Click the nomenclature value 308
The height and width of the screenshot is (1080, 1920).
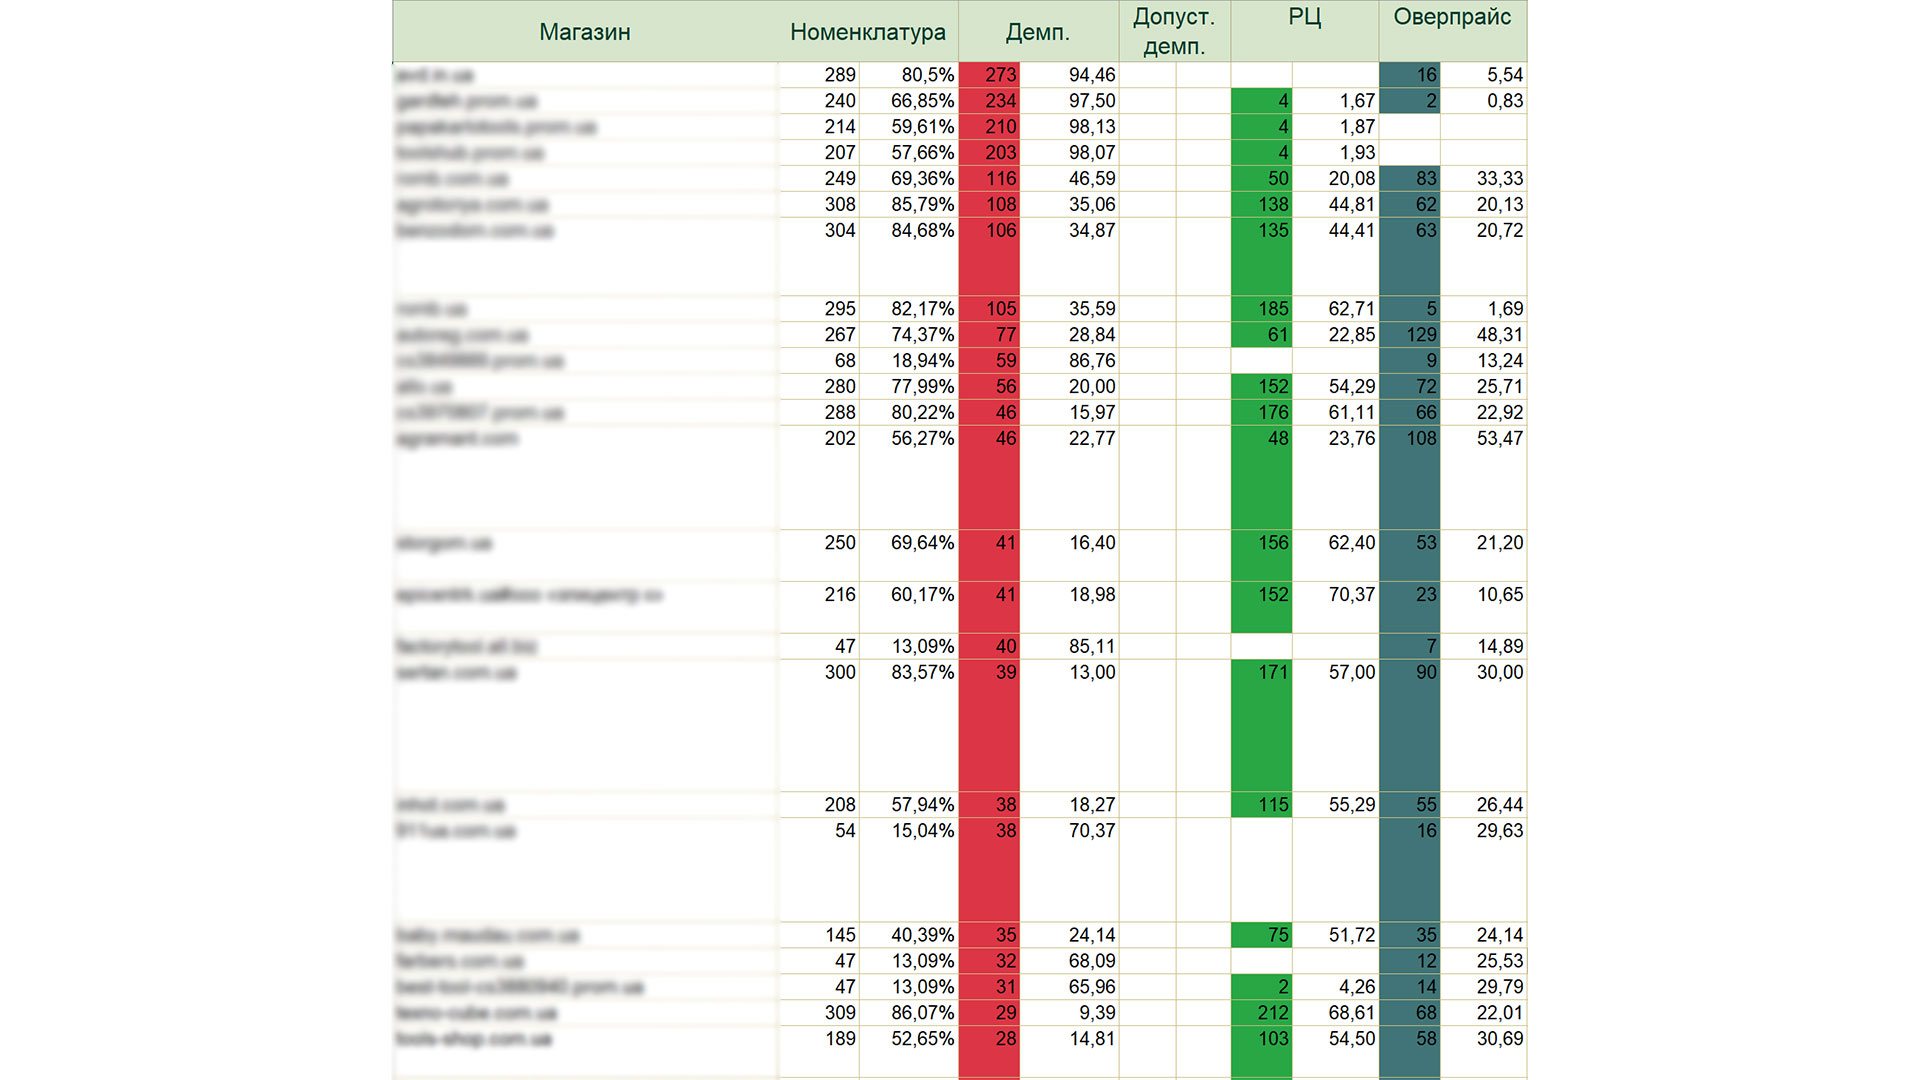coord(840,204)
